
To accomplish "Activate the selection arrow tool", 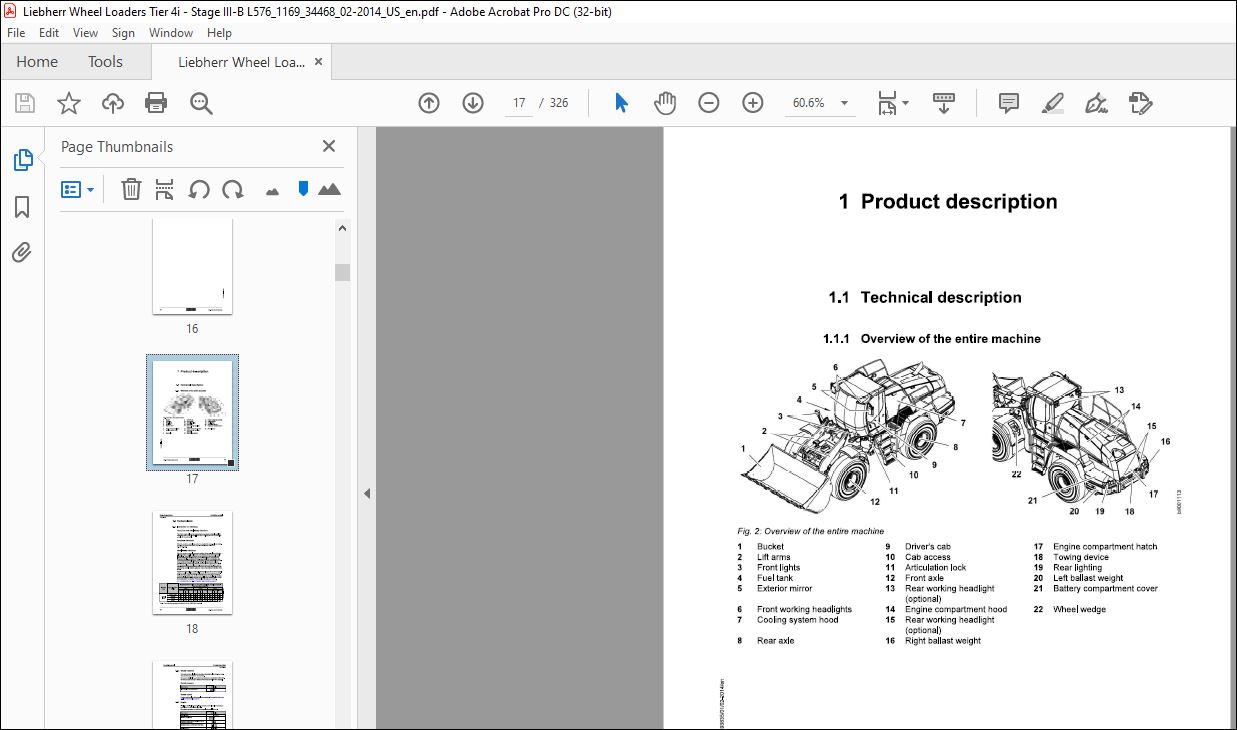I will (x=621, y=102).
